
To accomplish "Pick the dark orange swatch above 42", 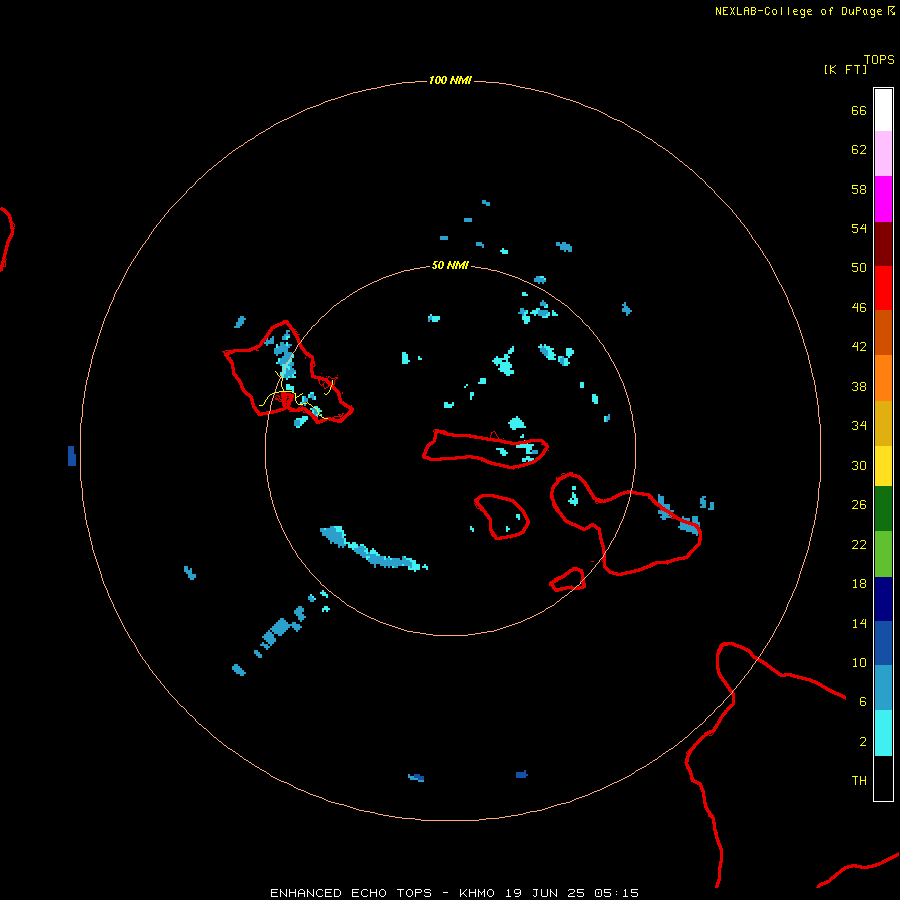I will coord(883,332).
